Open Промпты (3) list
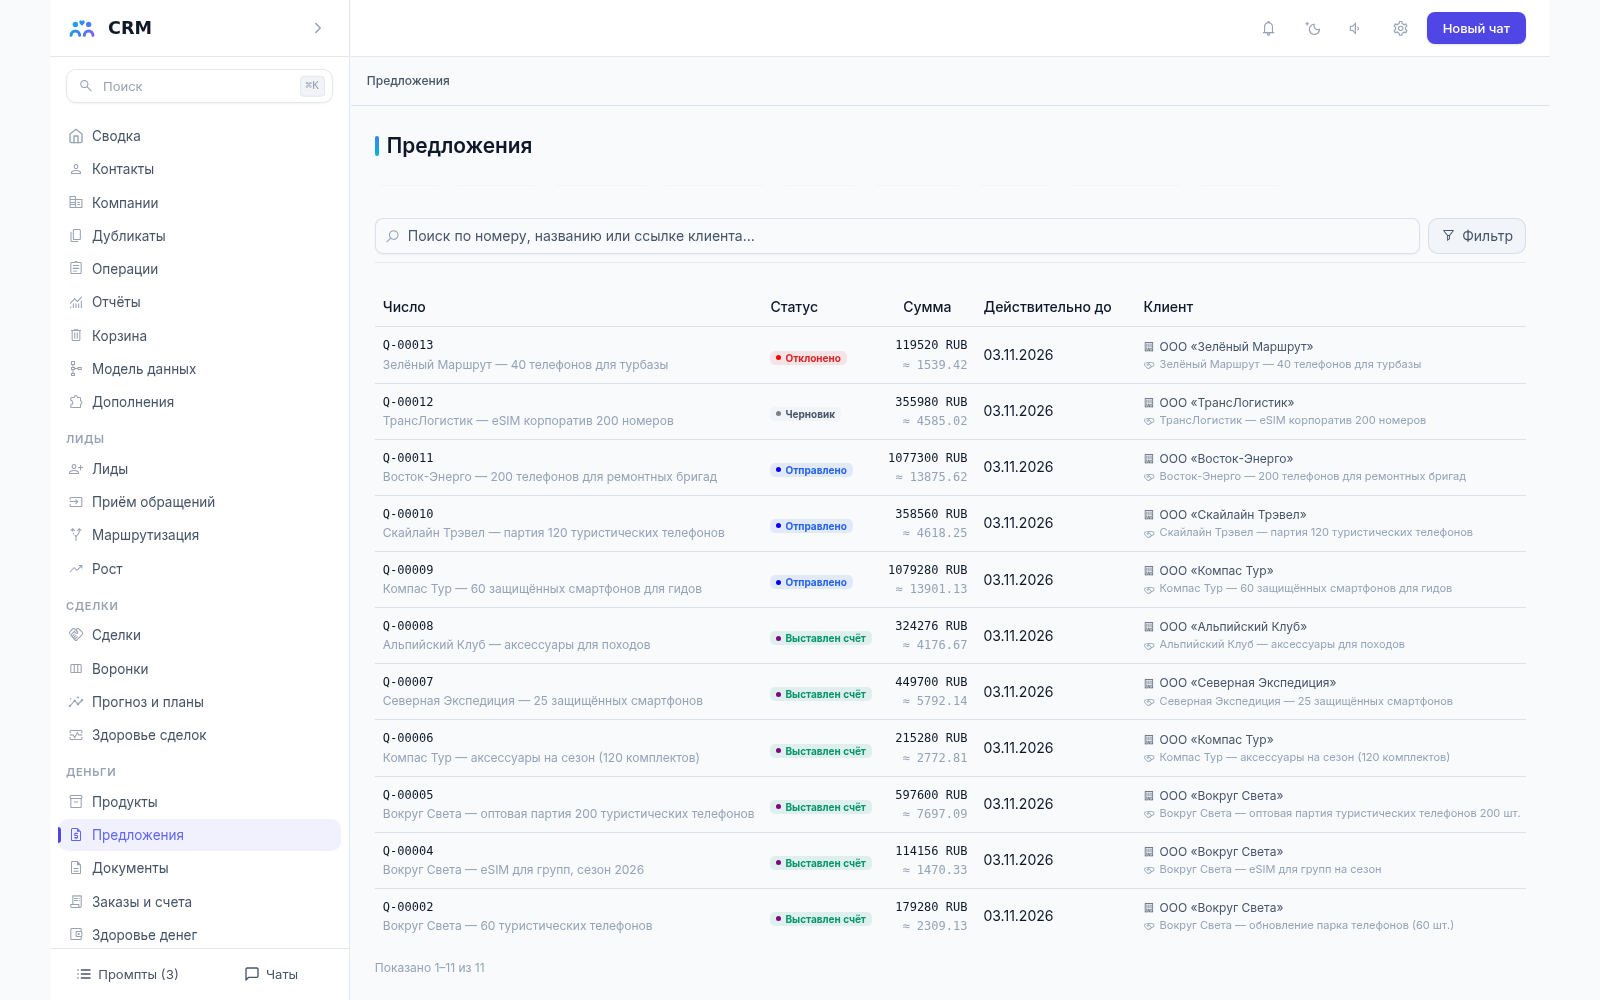Image resolution: width=1600 pixels, height=1000 pixels. [127, 974]
